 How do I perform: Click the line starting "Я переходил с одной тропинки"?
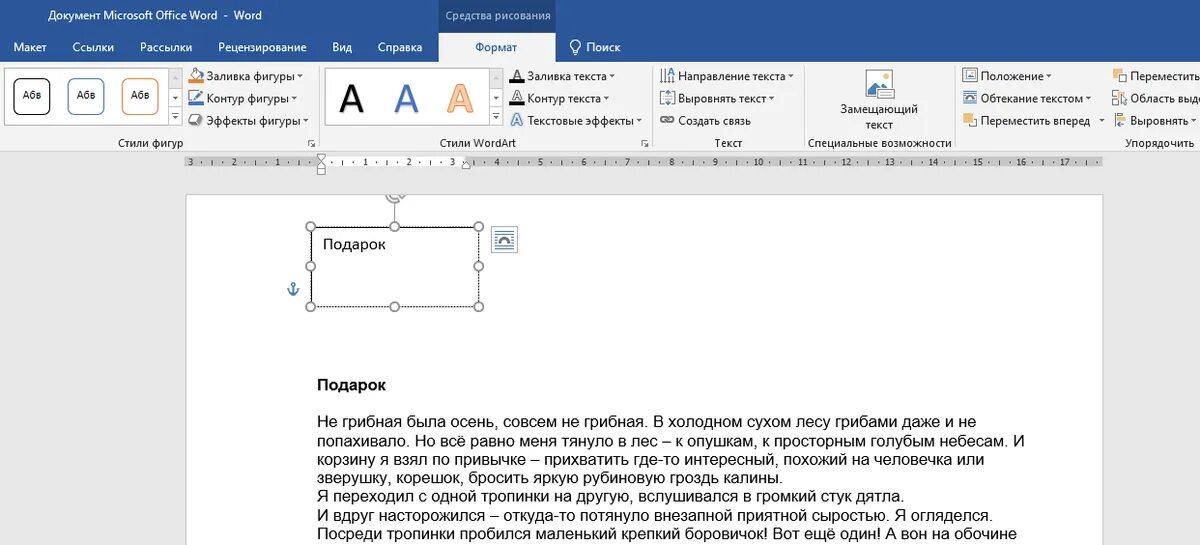610,497
